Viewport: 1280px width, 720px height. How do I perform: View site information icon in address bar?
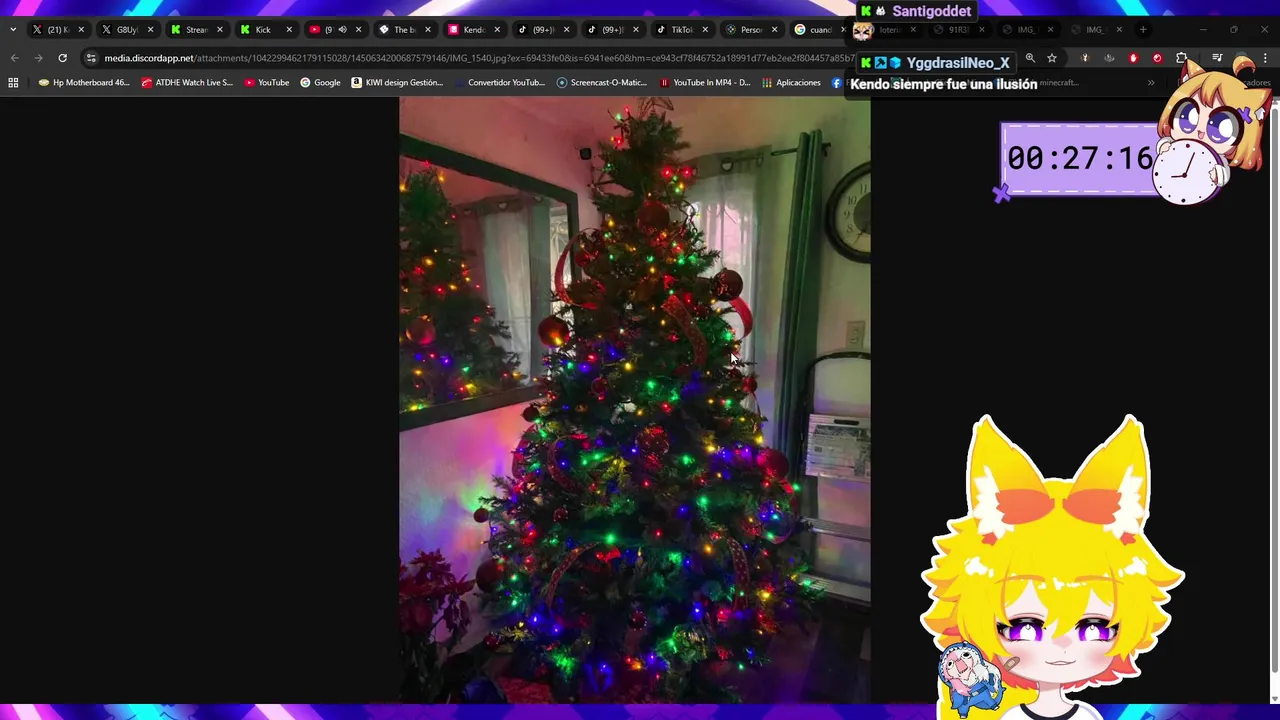tap(91, 58)
